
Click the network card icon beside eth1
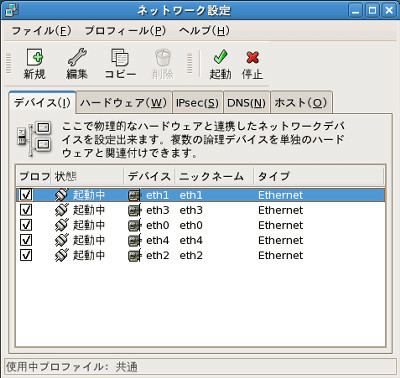click(x=135, y=195)
